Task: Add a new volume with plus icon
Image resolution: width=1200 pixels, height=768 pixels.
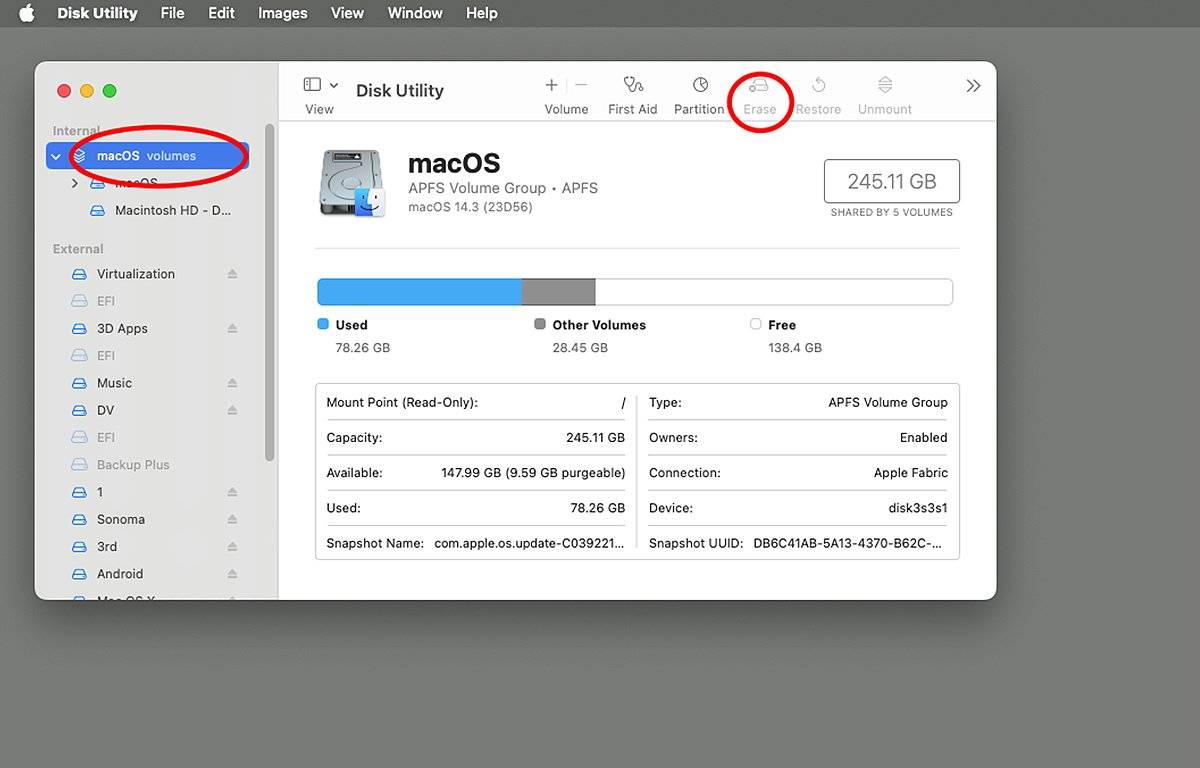Action: (551, 85)
